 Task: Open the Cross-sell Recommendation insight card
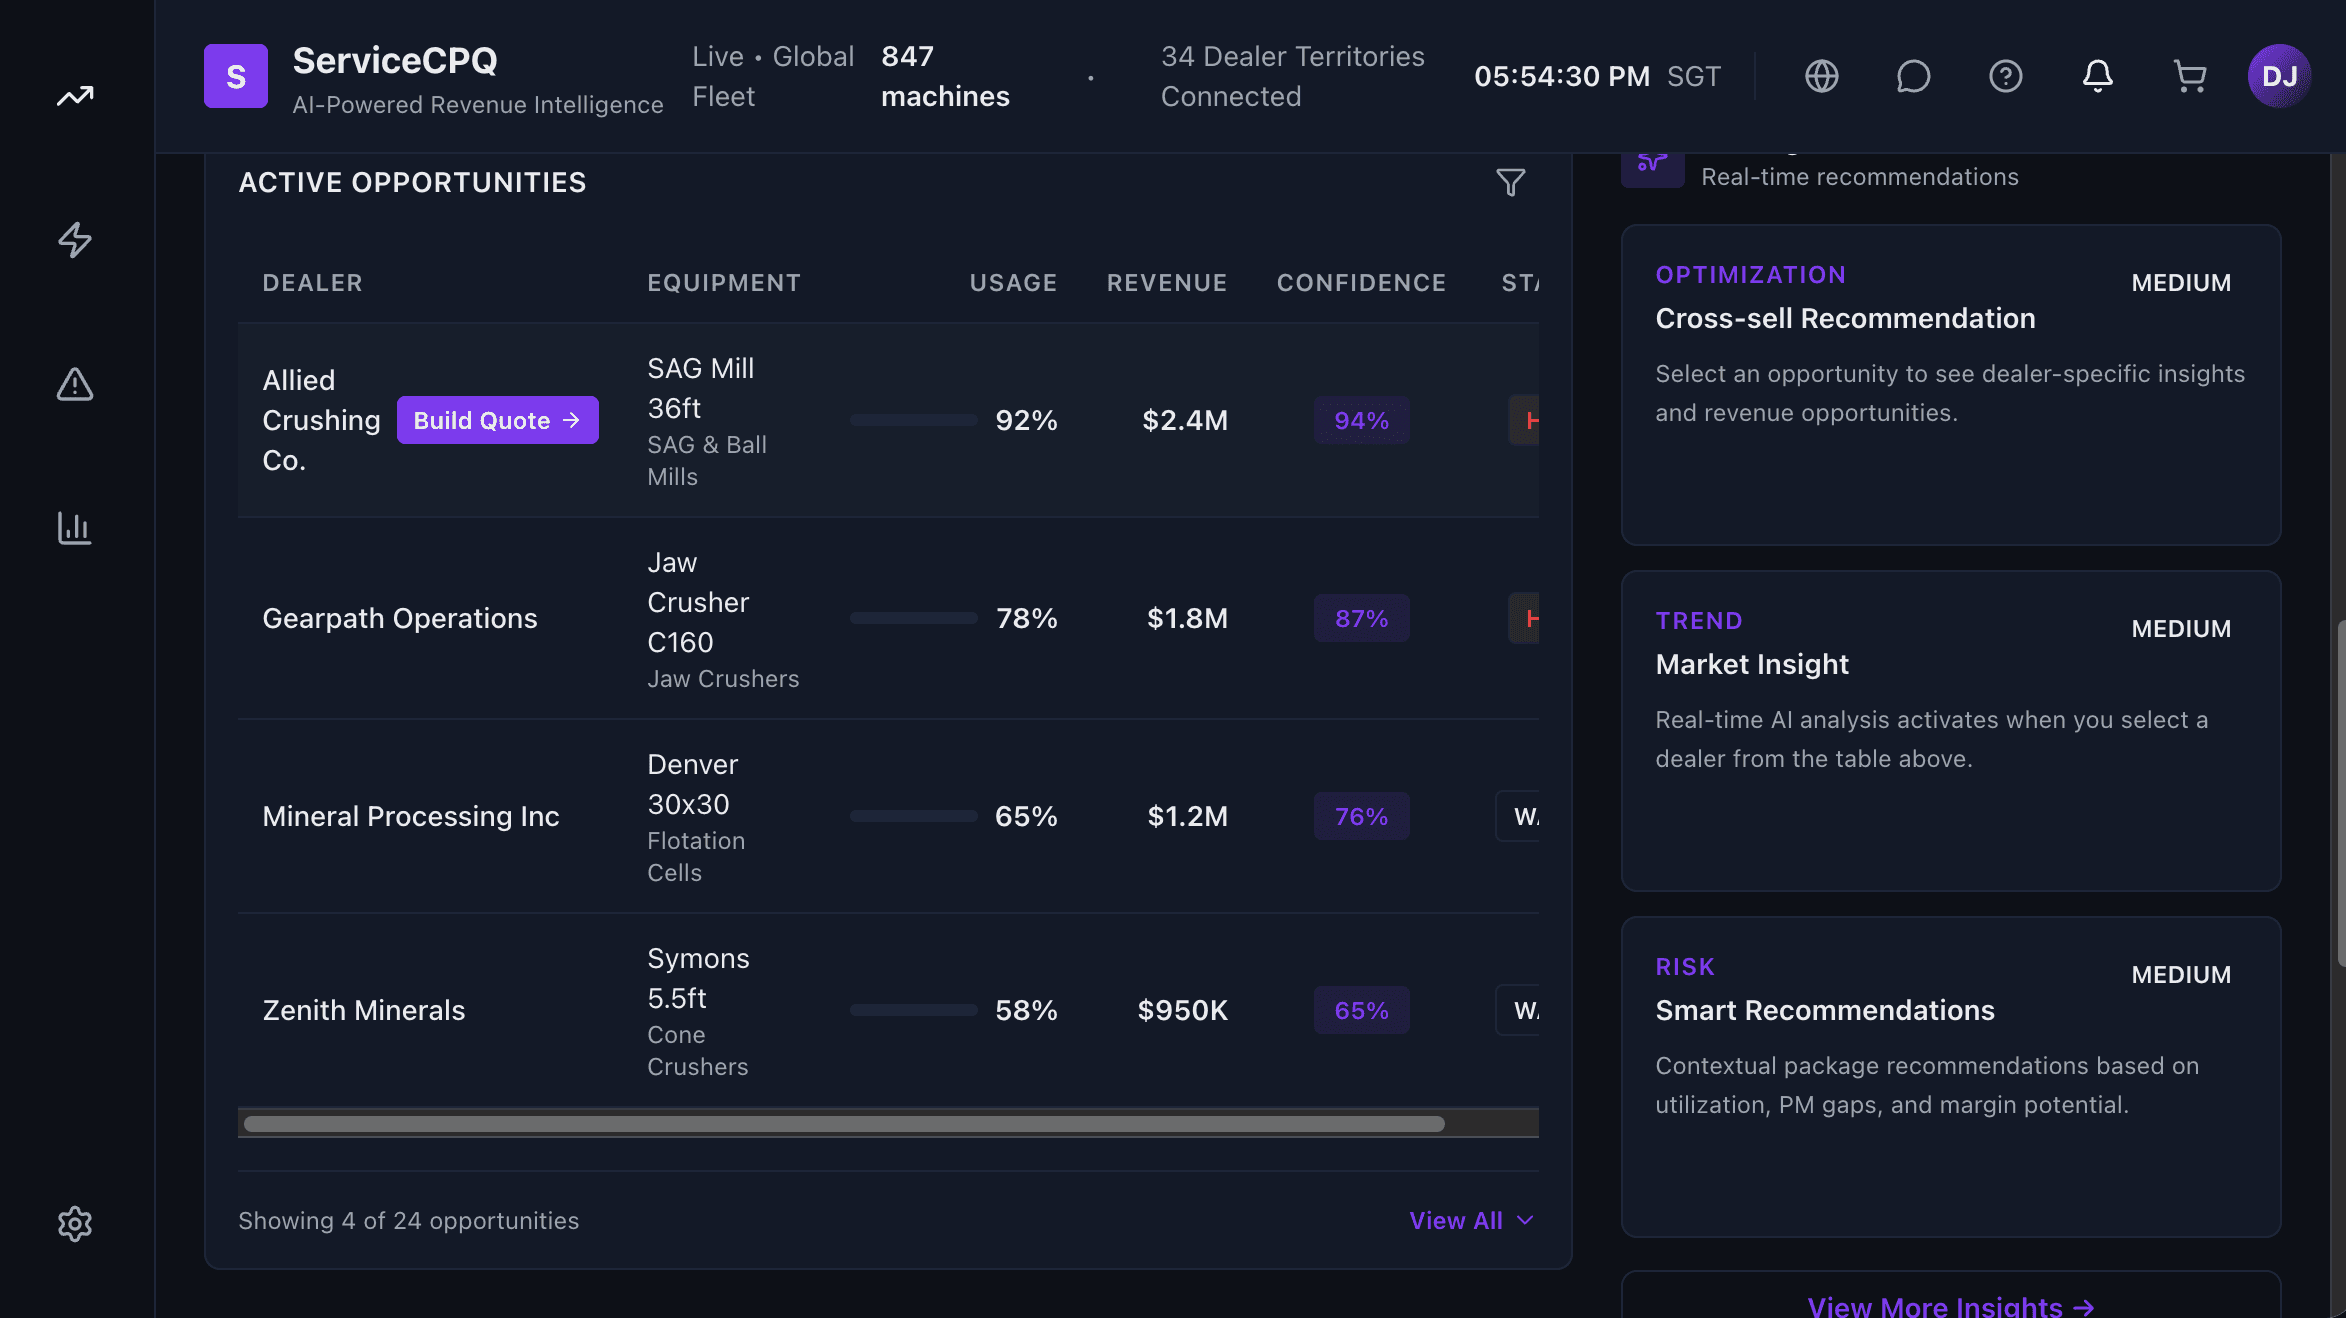[x=1950, y=385]
